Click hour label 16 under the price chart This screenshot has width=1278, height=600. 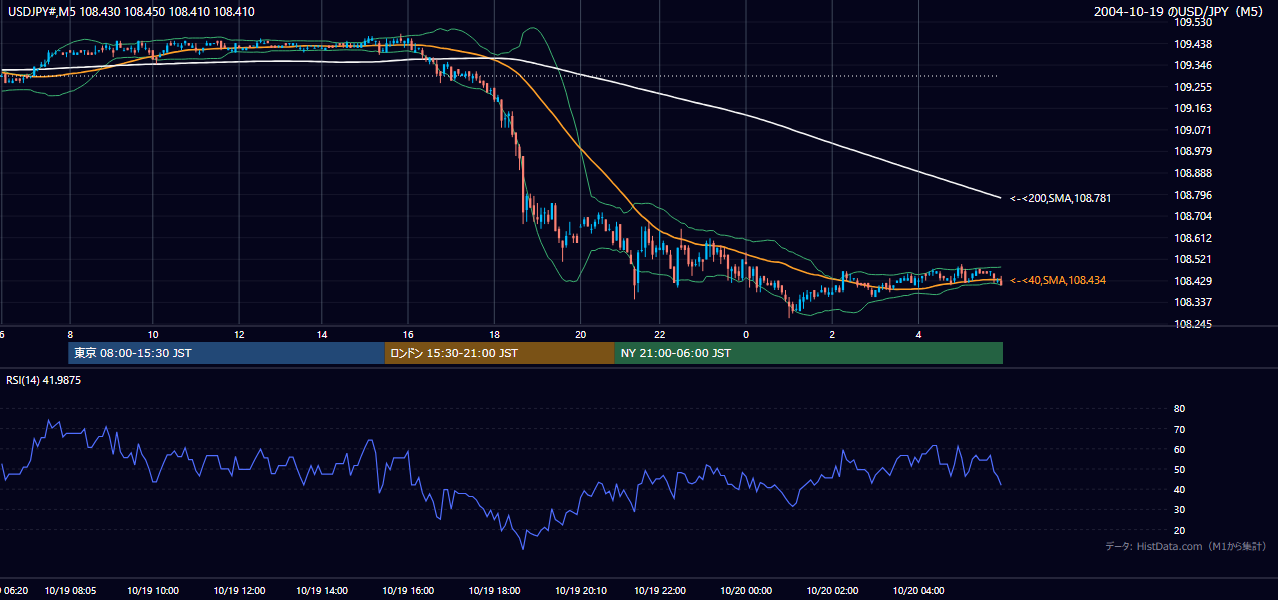click(408, 334)
